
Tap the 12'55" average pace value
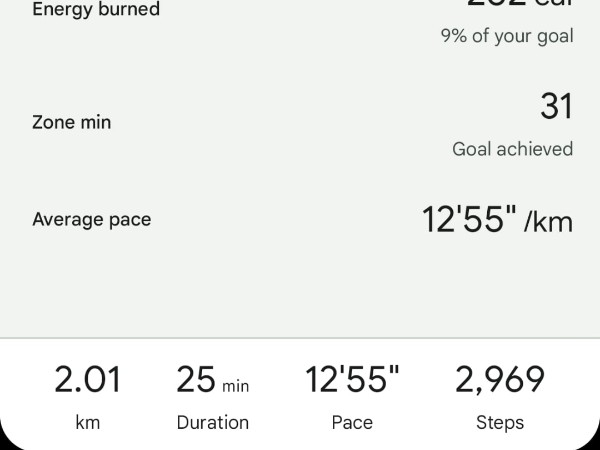[469, 219]
